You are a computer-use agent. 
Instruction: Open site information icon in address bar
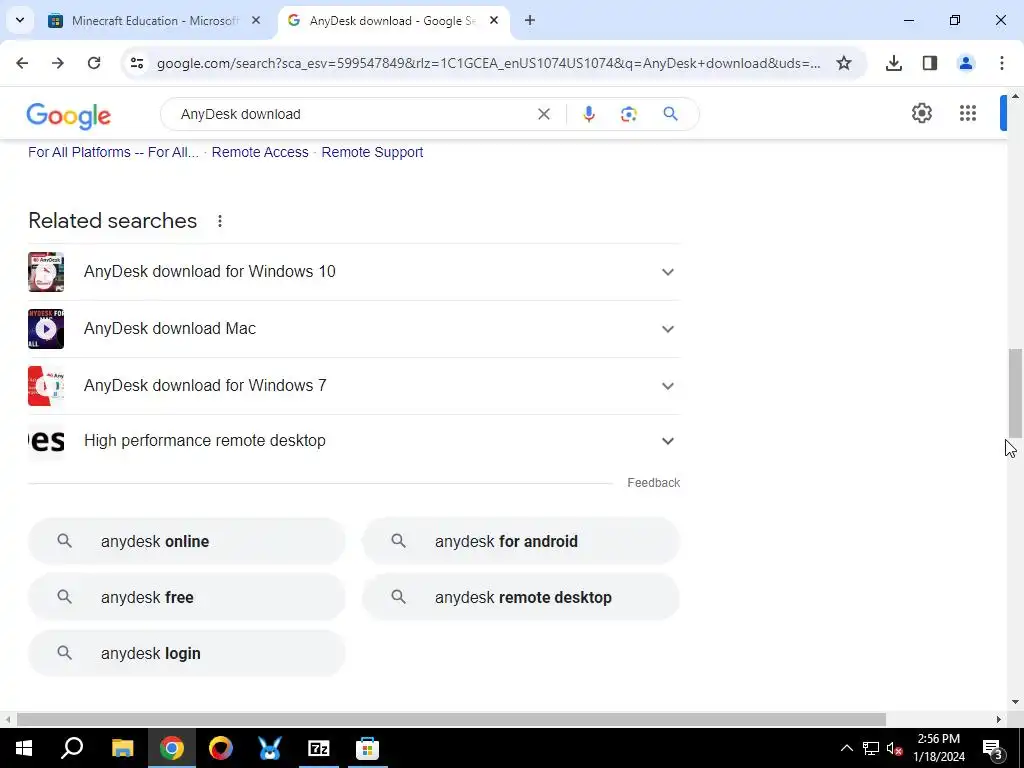136,63
